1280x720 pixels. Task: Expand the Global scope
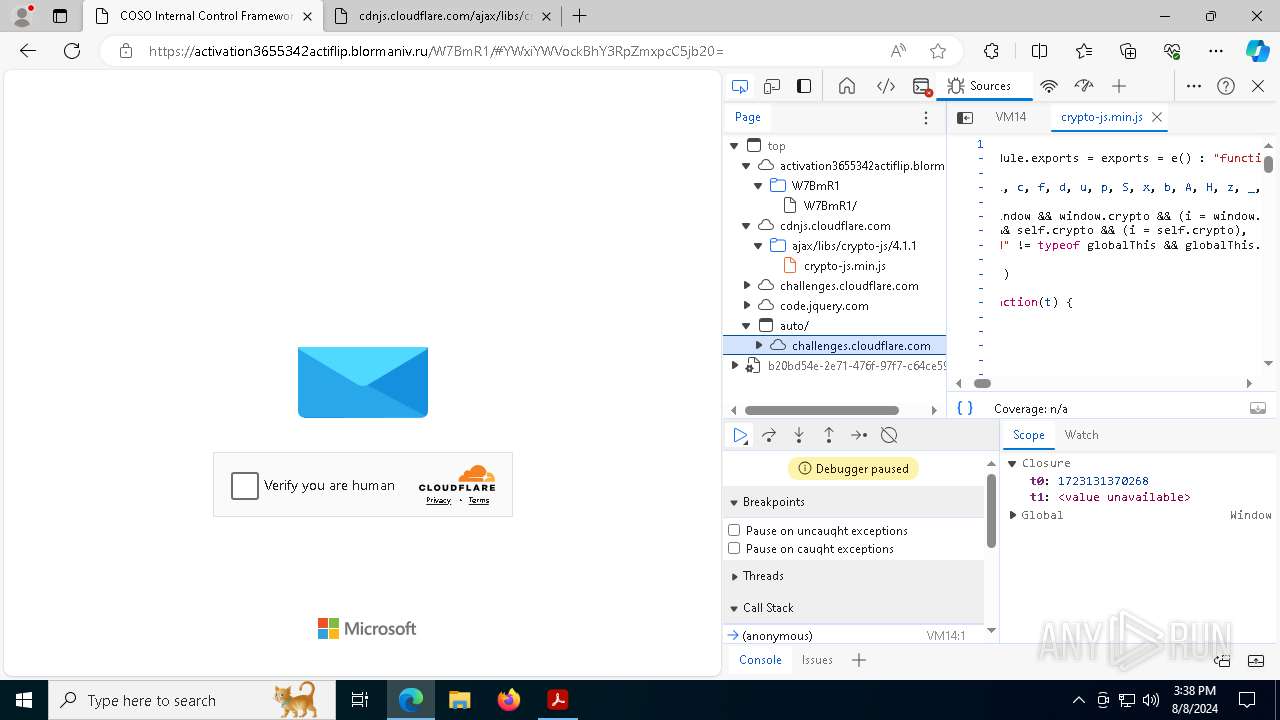coord(1013,515)
